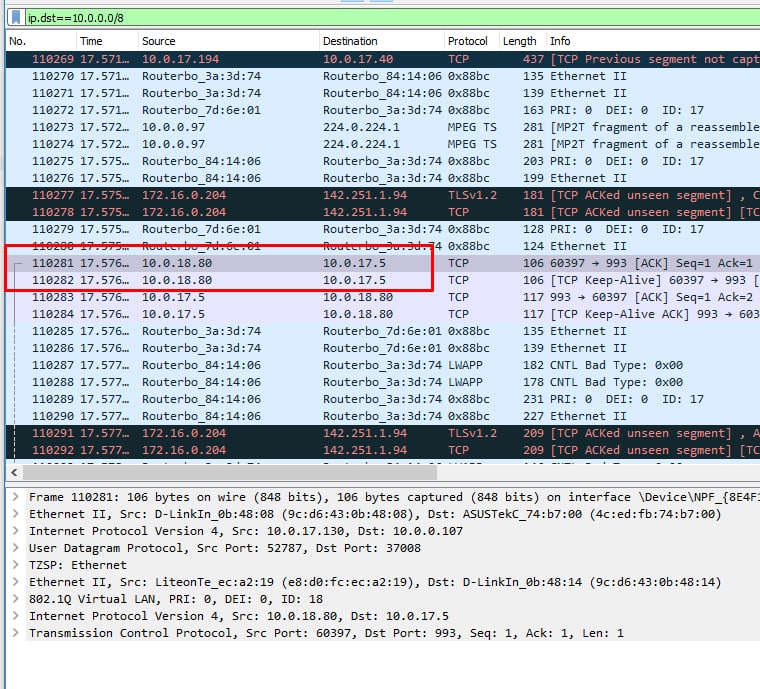Select TCP packet 110278 to 142.251.1.94
Viewport: 760px width, 689px height.
point(383,212)
